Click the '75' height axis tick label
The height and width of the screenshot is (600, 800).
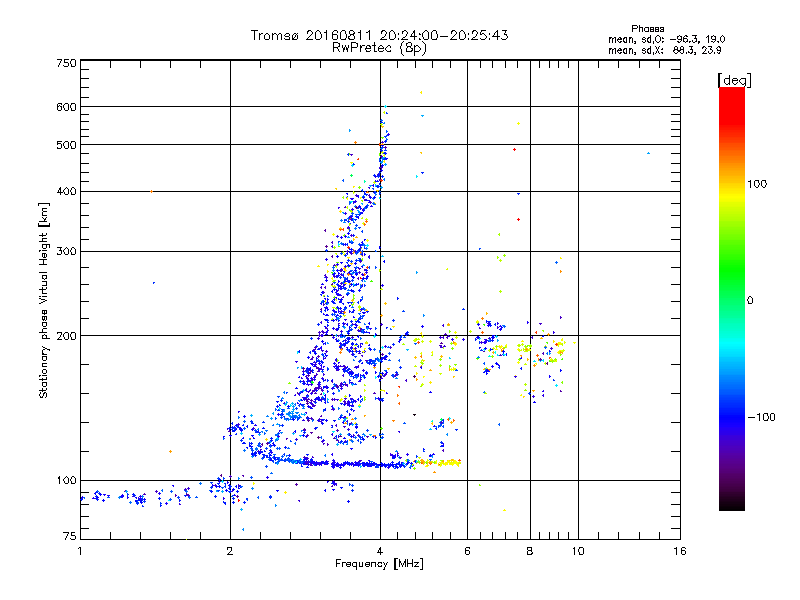click(70, 536)
